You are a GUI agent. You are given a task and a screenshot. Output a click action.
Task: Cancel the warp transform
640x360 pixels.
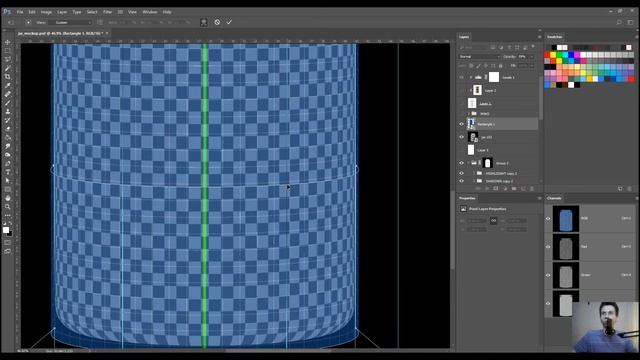pos(217,22)
